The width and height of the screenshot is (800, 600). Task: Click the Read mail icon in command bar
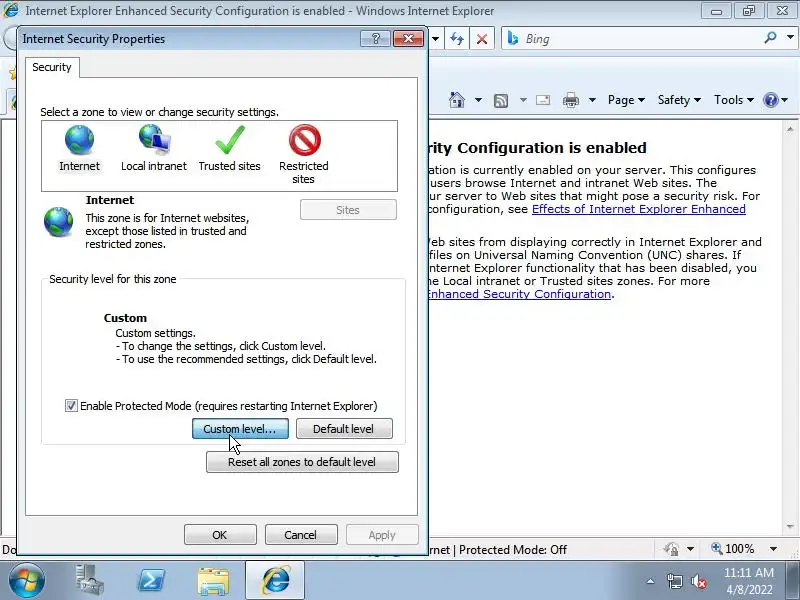point(543,100)
